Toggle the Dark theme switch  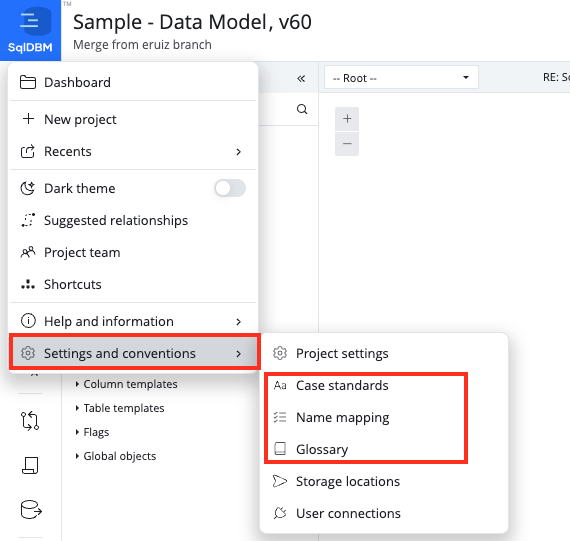(x=230, y=188)
